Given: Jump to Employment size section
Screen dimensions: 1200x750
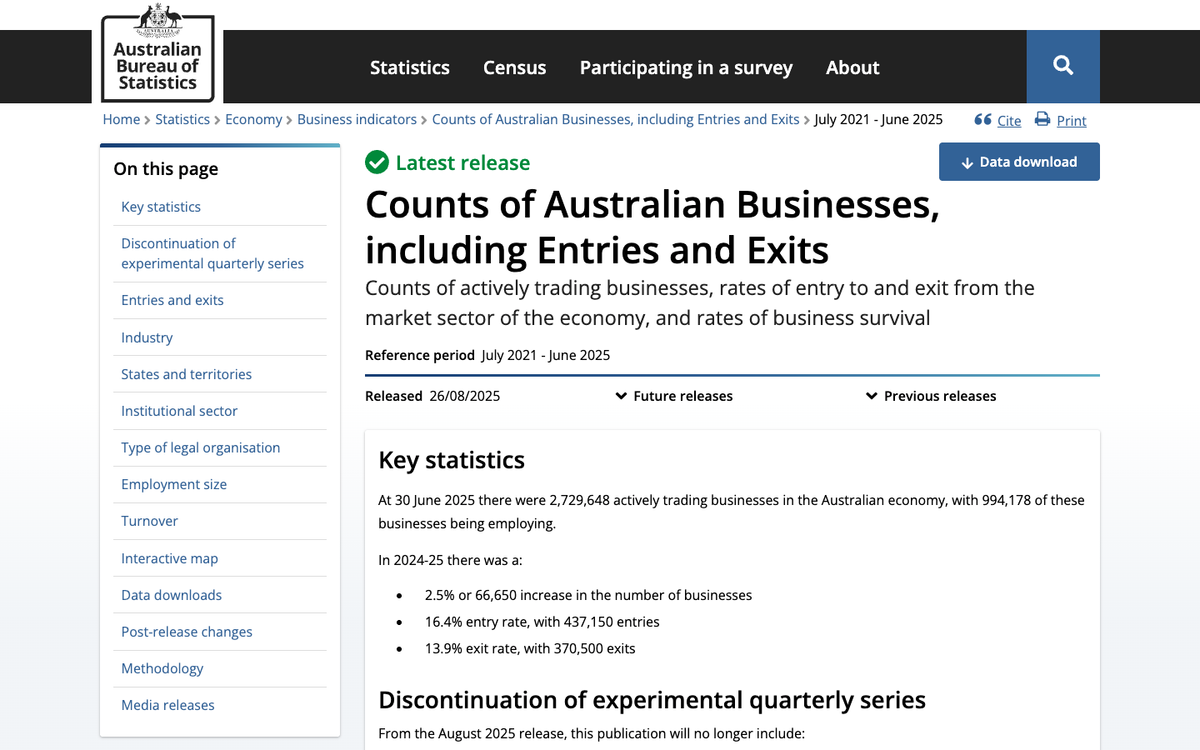Looking at the screenshot, I should point(174,484).
